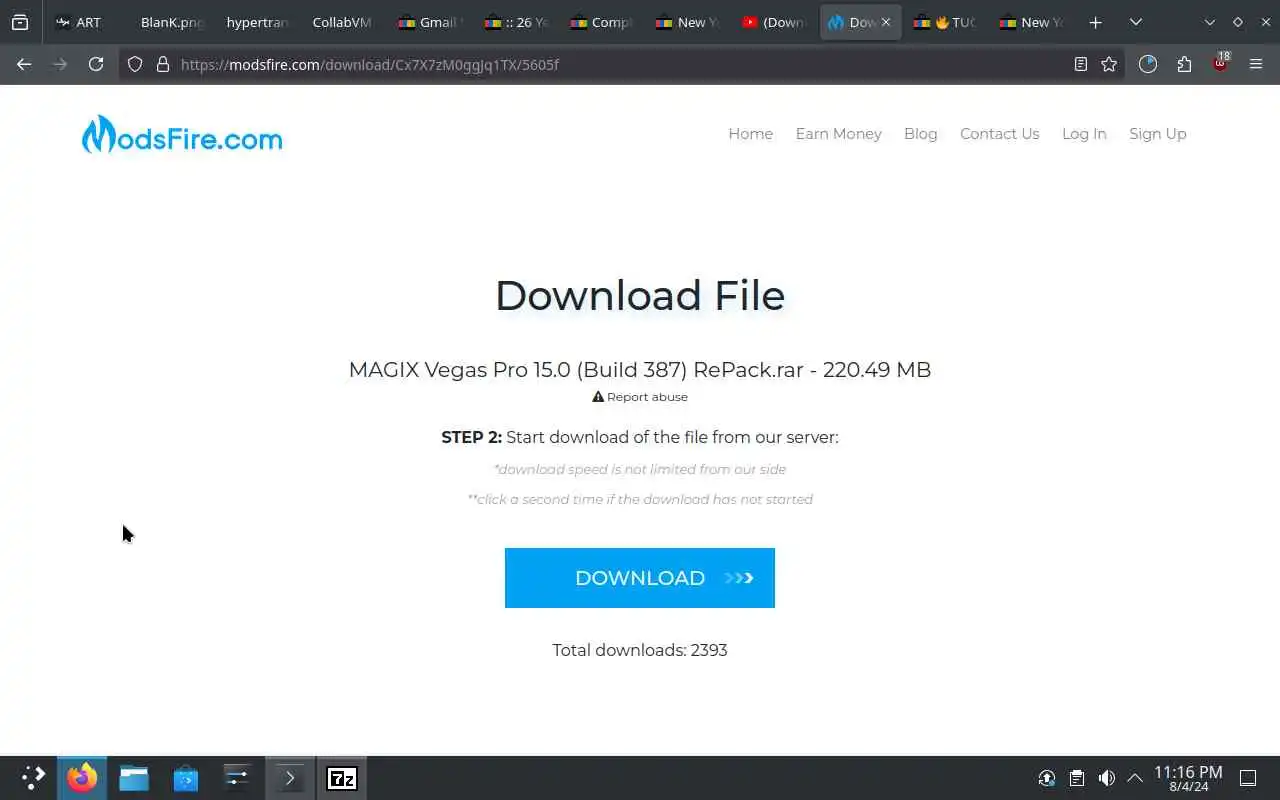Click the Sign Up link
Screen dimensions: 1280x800
1157,134
